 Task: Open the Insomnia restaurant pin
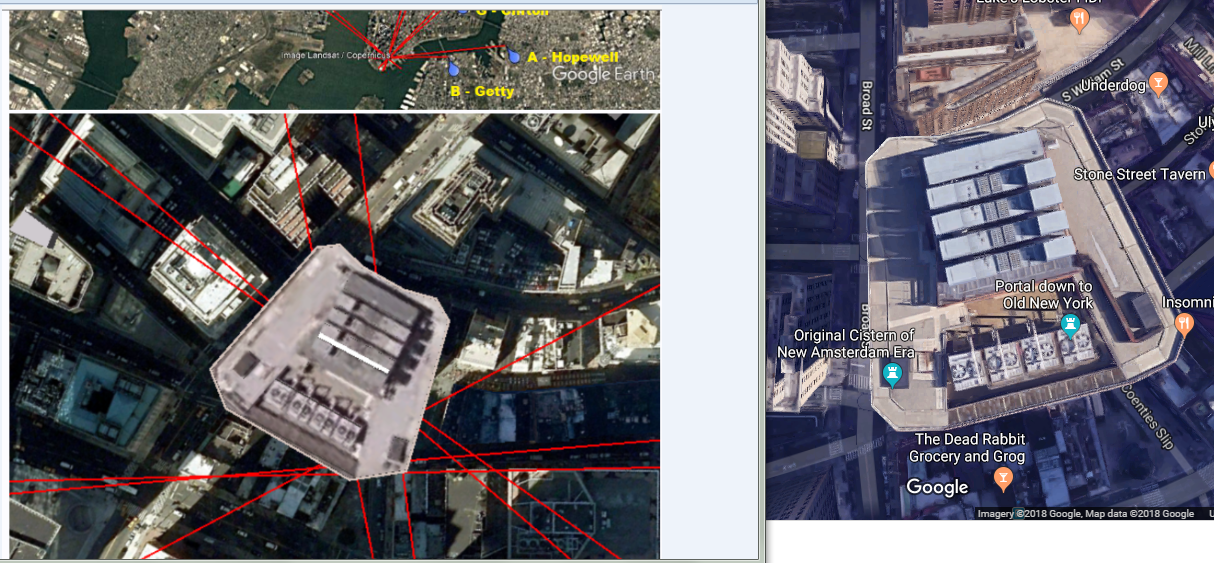click(1184, 323)
